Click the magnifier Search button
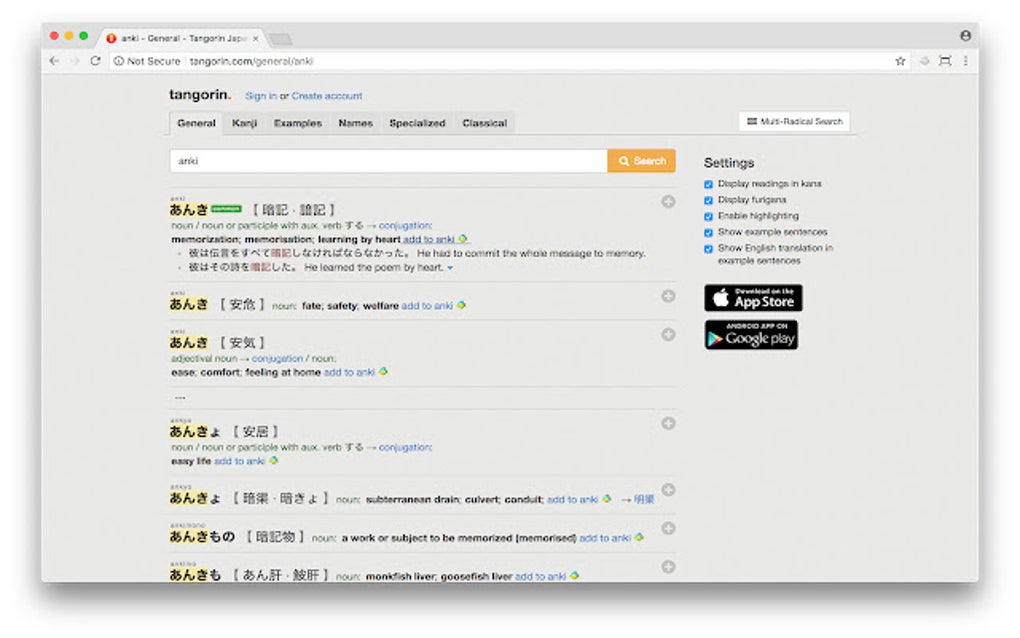 click(640, 160)
